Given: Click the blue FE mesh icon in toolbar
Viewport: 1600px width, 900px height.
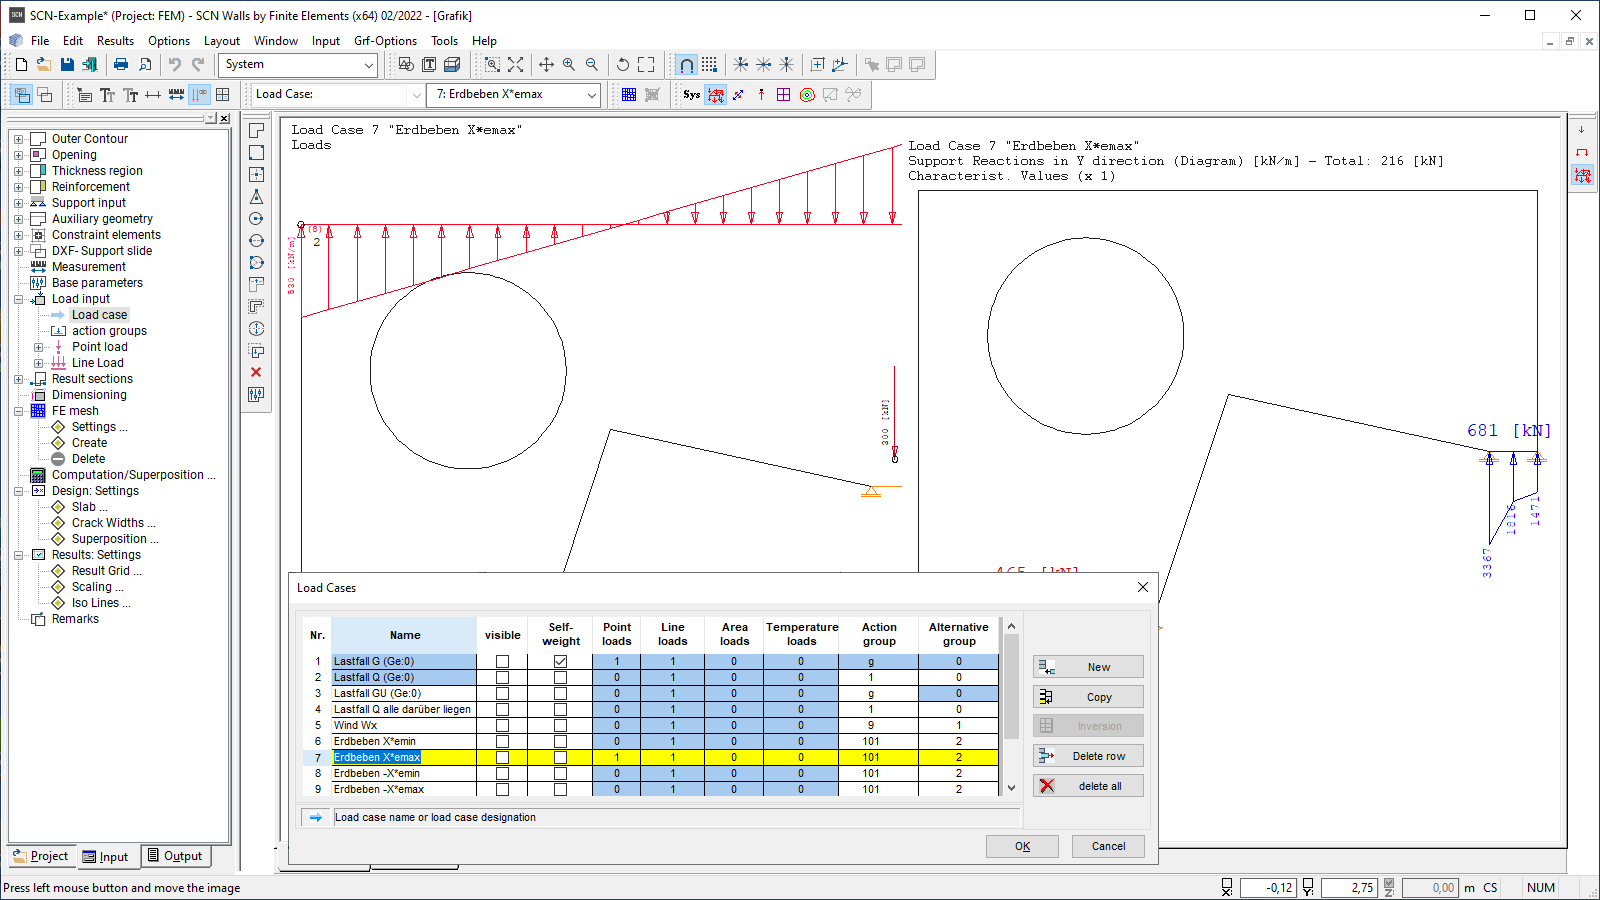Looking at the screenshot, I should click(x=629, y=94).
